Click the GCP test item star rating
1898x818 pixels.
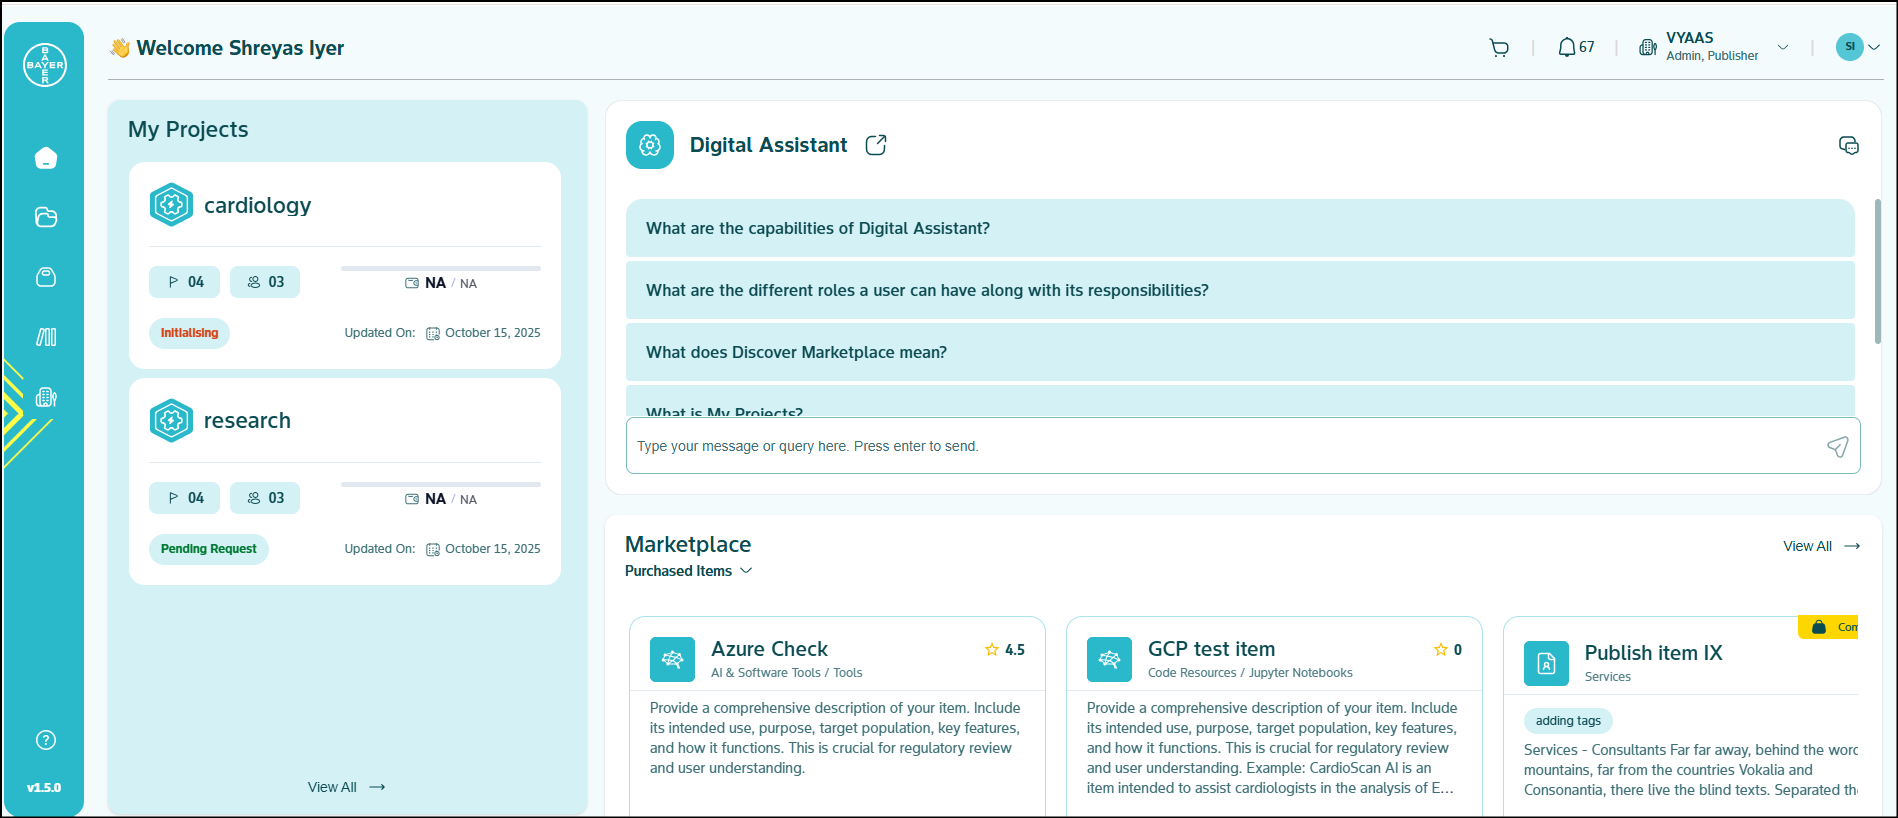pyautogui.click(x=1448, y=650)
